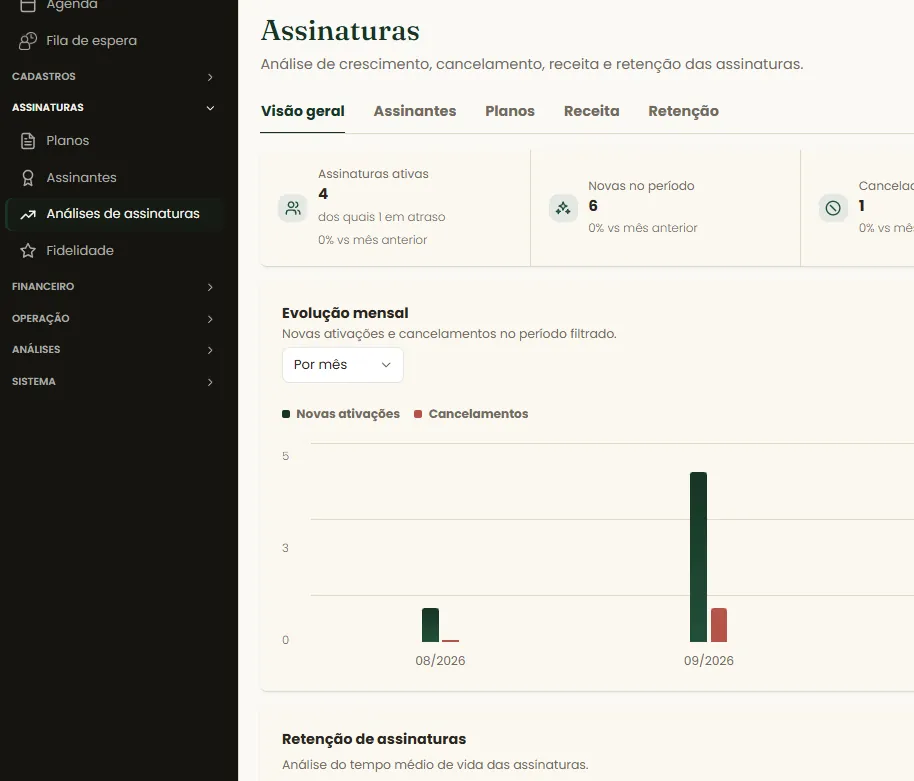Viewport: 914px width, 781px height.
Task: Click the 09/2026 green activations bar
Action: (x=698, y=557)
